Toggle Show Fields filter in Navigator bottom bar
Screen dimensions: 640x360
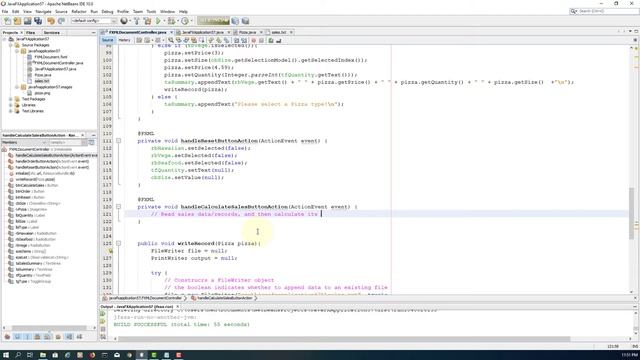coord(17,337)
